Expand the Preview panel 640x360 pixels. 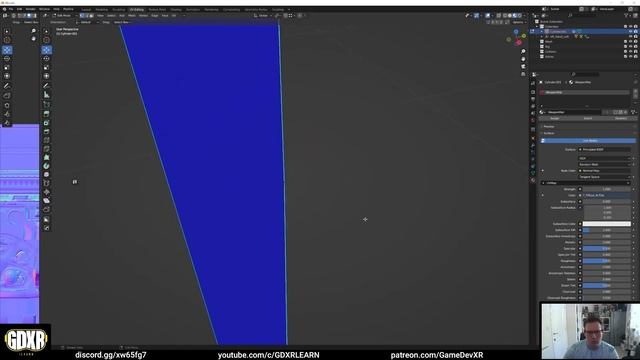[x=548, y=127]
